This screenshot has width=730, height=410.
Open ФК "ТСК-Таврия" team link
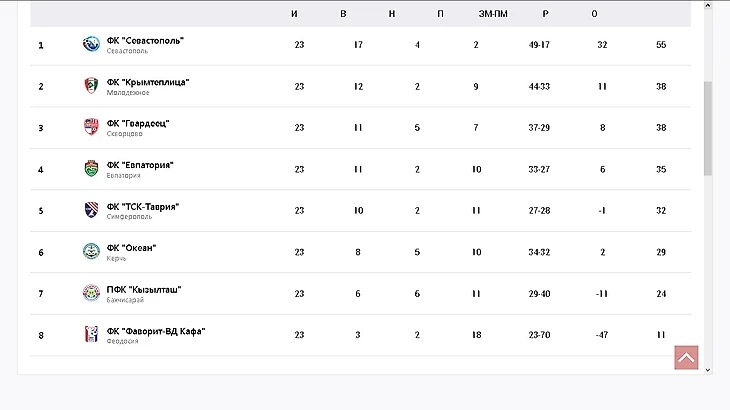click(143, 206)
